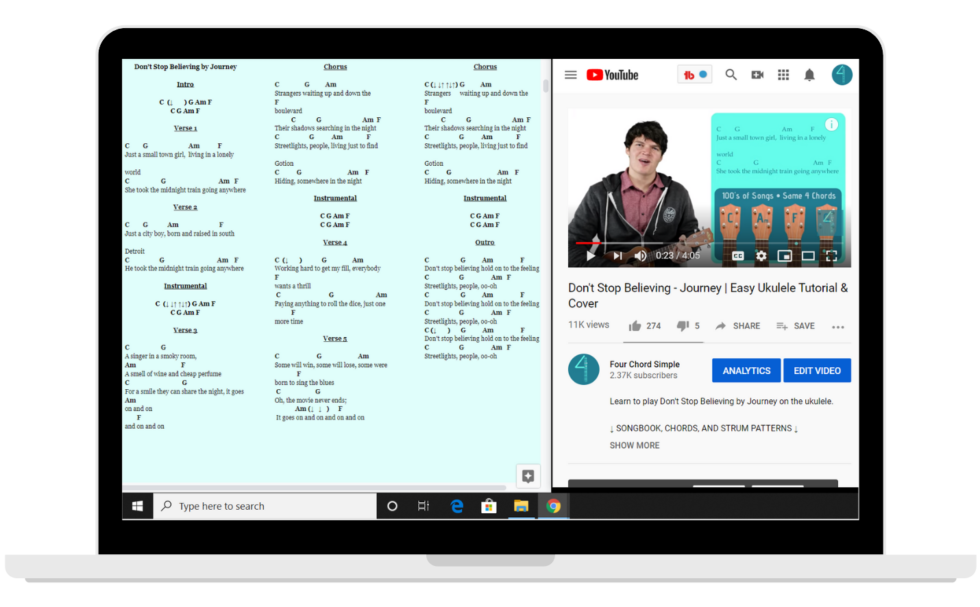
Task: Open the three-dot more actions menu
Action: pyautogui.click(x=838, y=327)
